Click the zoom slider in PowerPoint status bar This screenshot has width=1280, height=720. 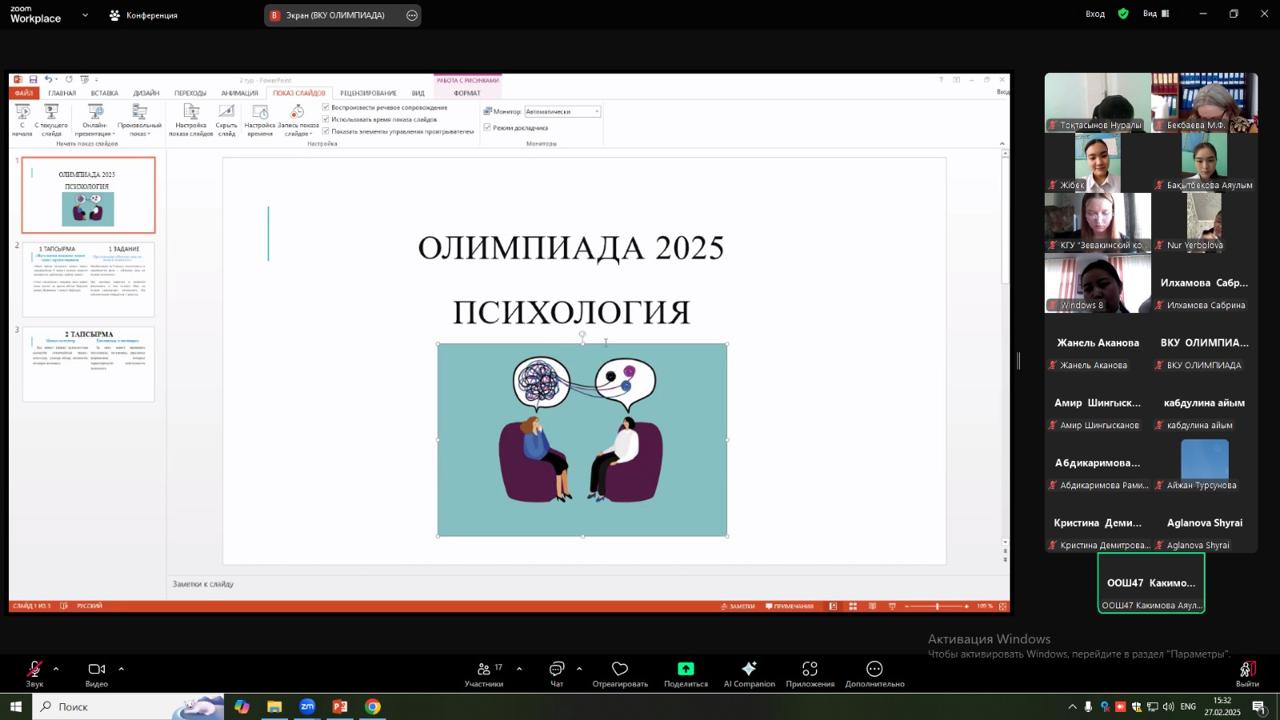pyautogui.click(x=937, y=606)
